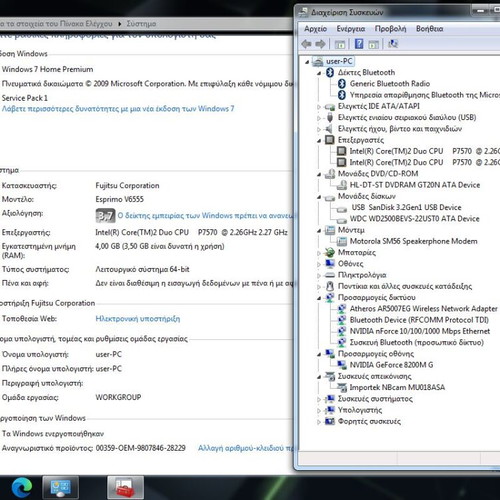Screen dimensions: 500x500
Task: Open the Windows Experience Index refresh link
Action: (206, 216)
